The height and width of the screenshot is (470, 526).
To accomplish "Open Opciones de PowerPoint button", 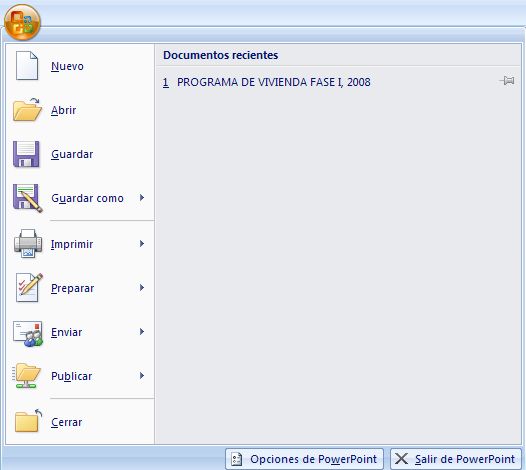I will point(304,459).
